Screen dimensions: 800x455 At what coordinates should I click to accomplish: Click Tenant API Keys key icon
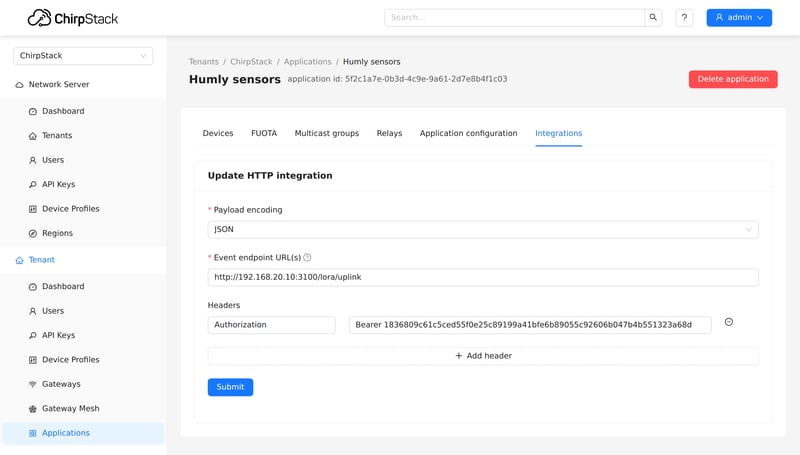point(33,336)
